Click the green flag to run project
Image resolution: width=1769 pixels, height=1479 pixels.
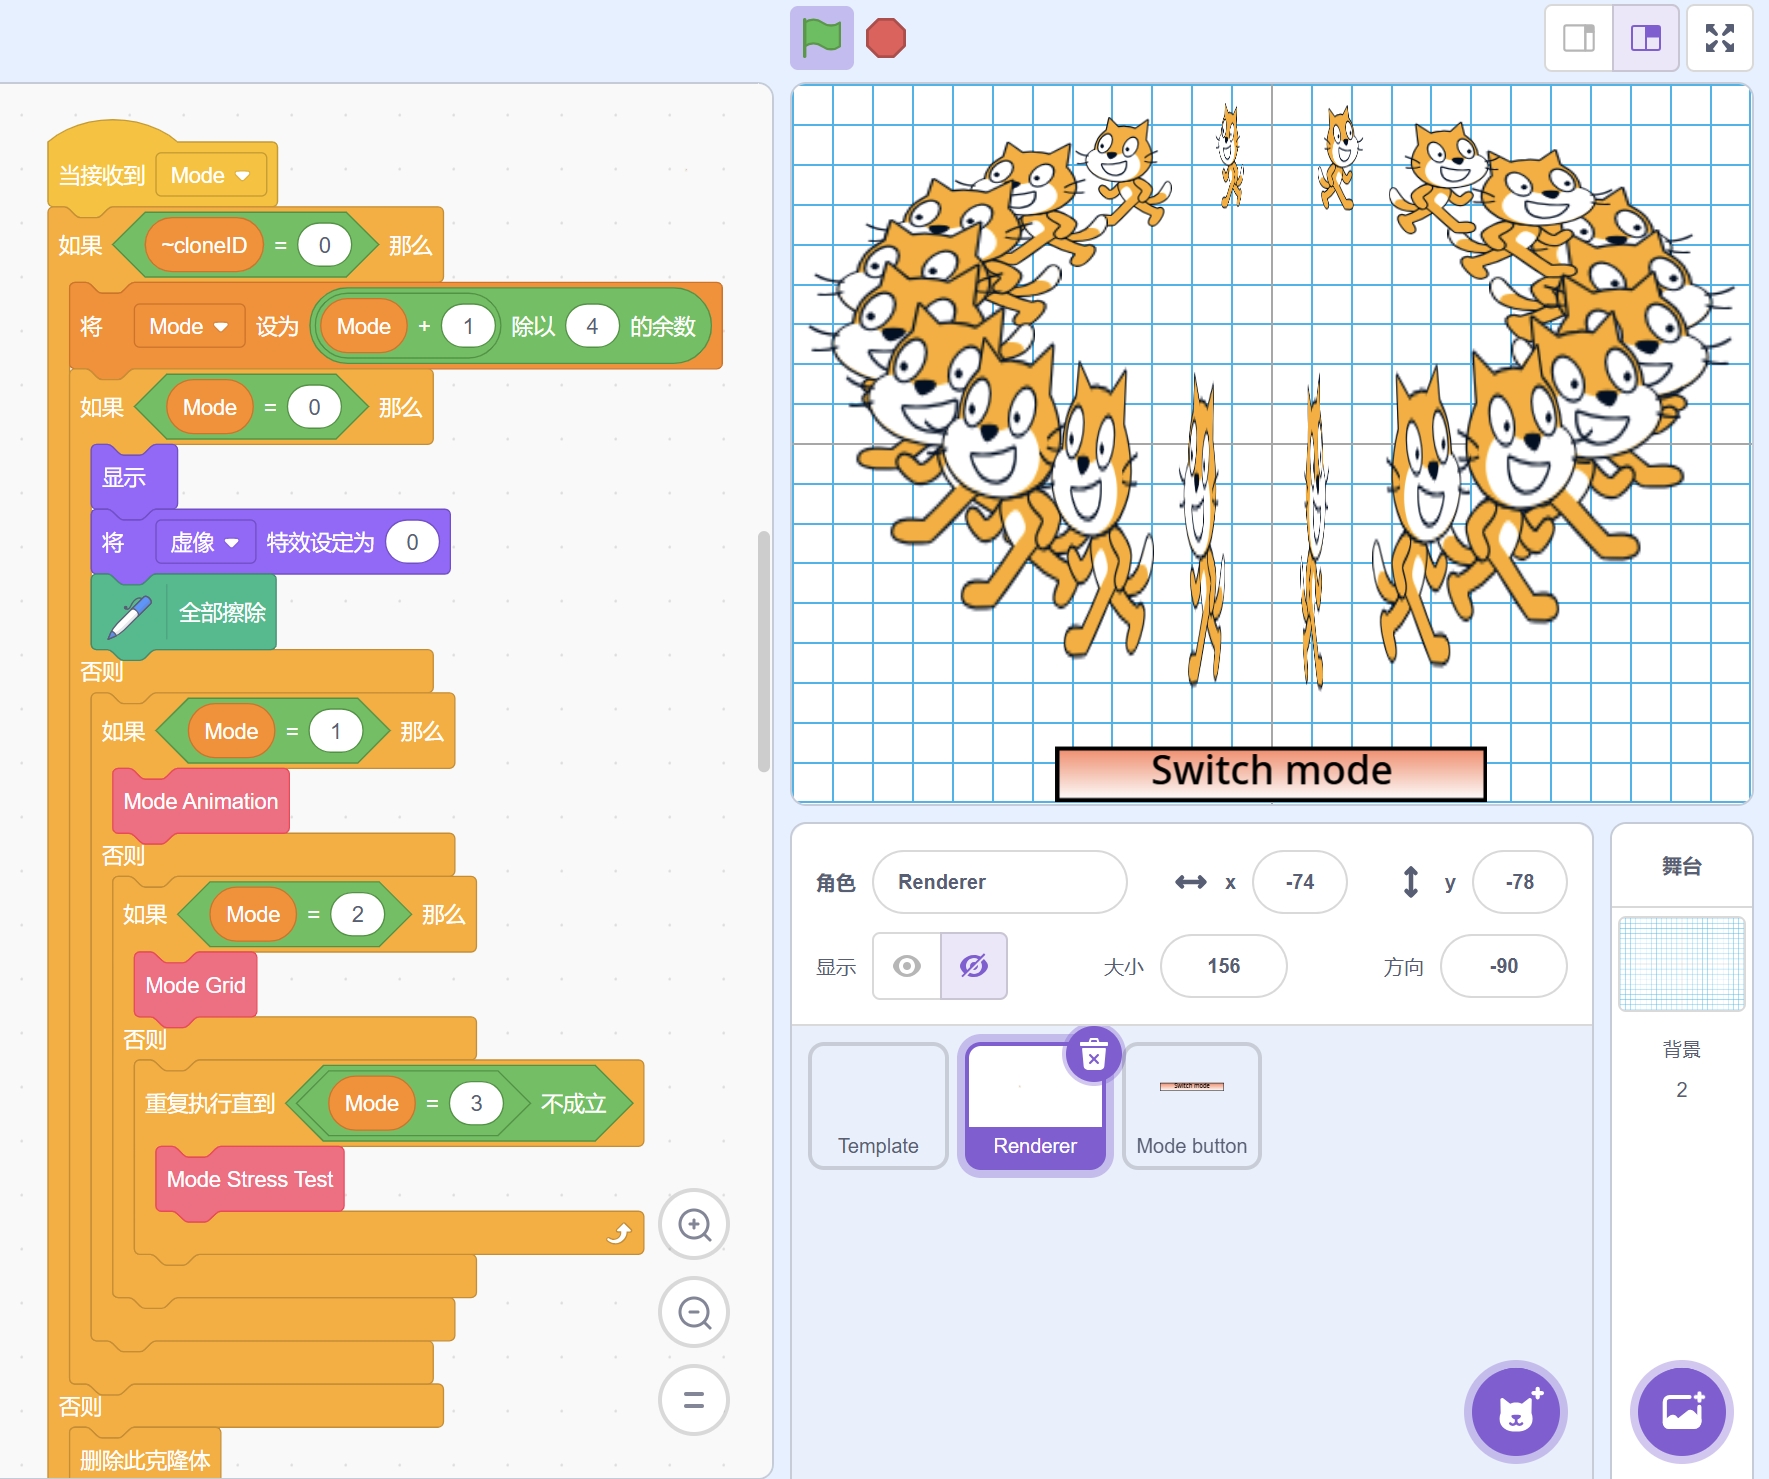pos(821,39)
